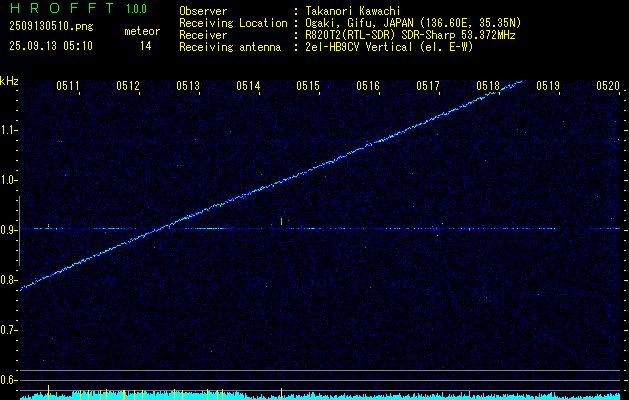Click the 0511 time axis label

pos(67,85)
